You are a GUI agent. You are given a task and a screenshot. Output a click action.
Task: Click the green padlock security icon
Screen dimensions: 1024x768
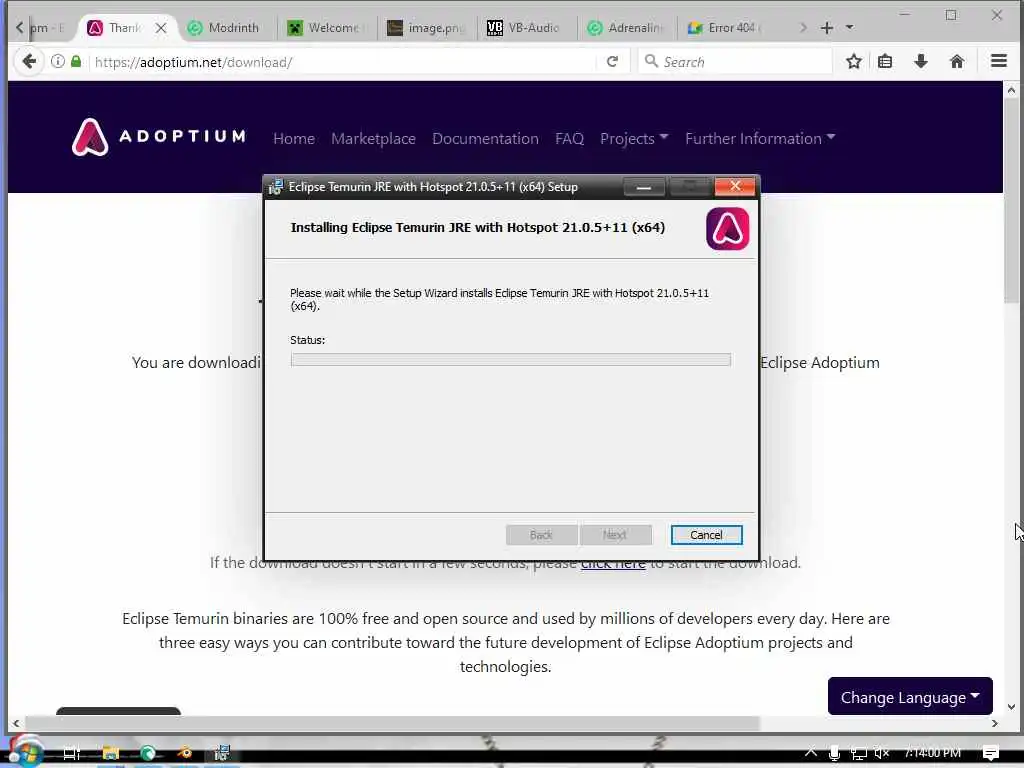(76, 61)
